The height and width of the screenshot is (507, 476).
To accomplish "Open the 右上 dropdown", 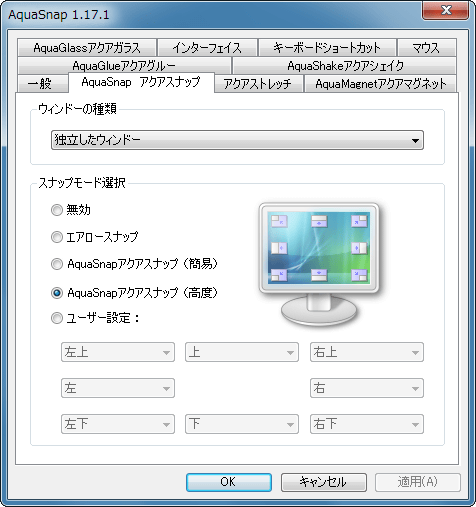I will click(367, 352).
